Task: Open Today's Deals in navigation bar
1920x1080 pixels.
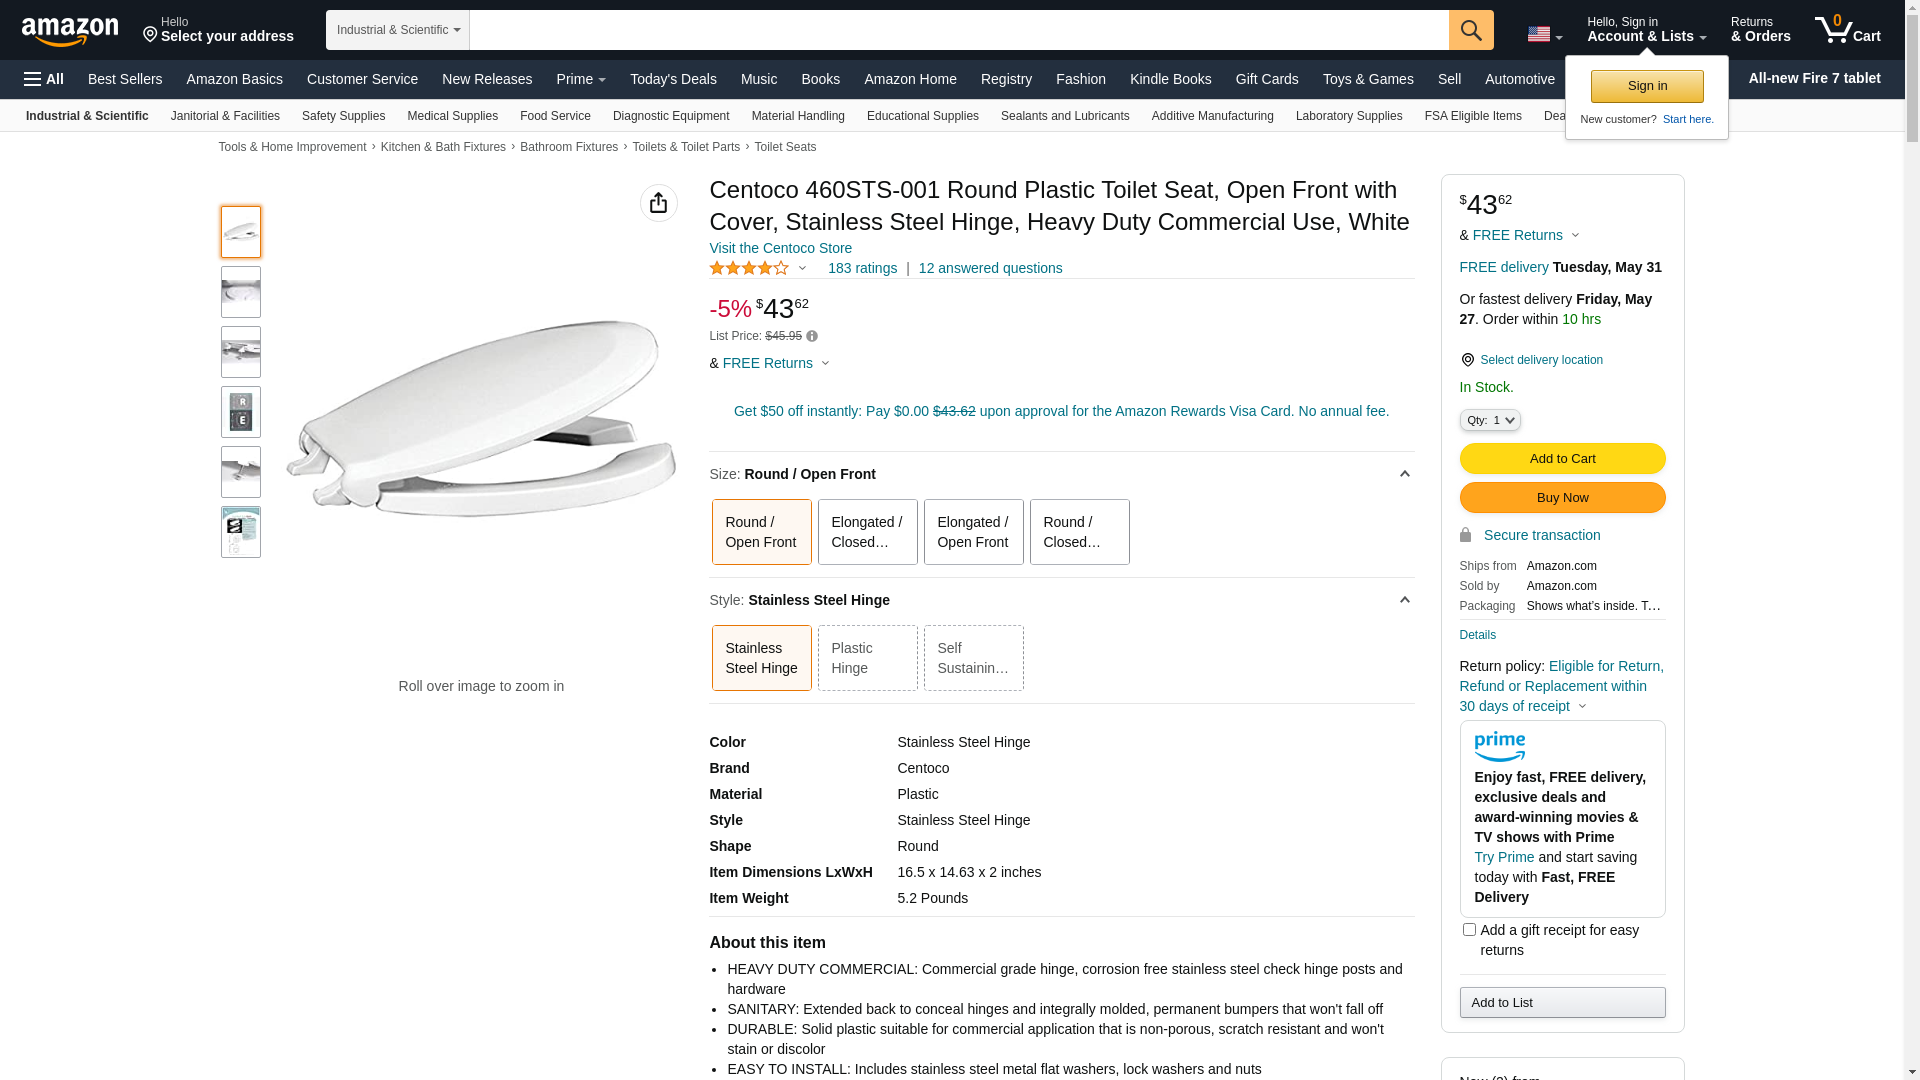Action: point(673,79)
